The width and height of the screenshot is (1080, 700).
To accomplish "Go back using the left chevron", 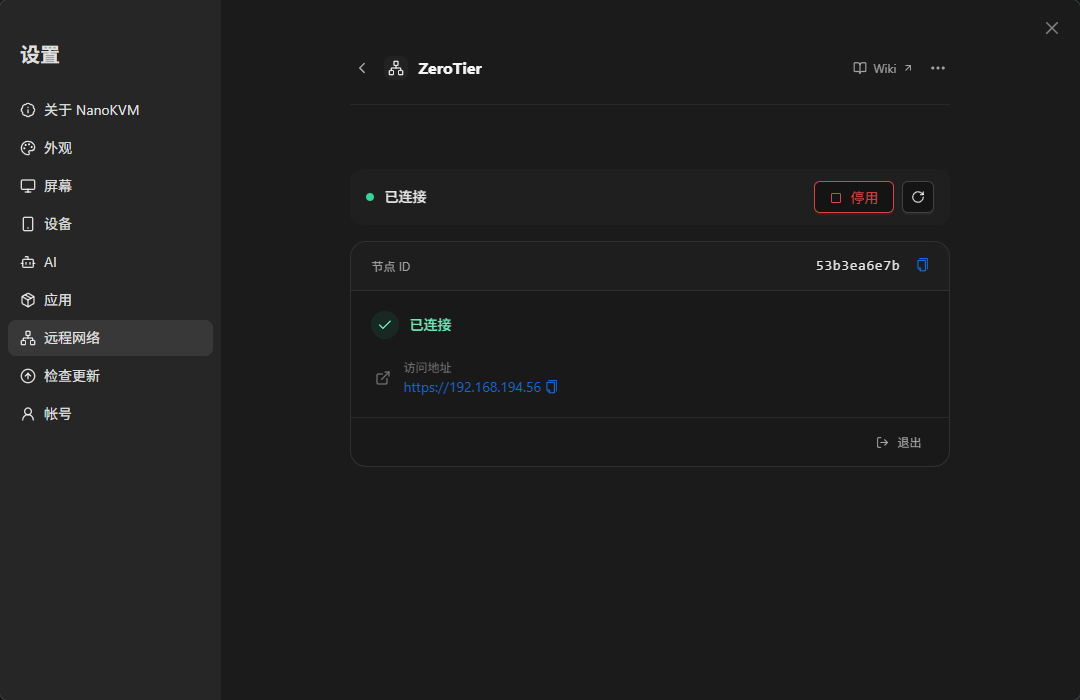I will click(362, 68).
